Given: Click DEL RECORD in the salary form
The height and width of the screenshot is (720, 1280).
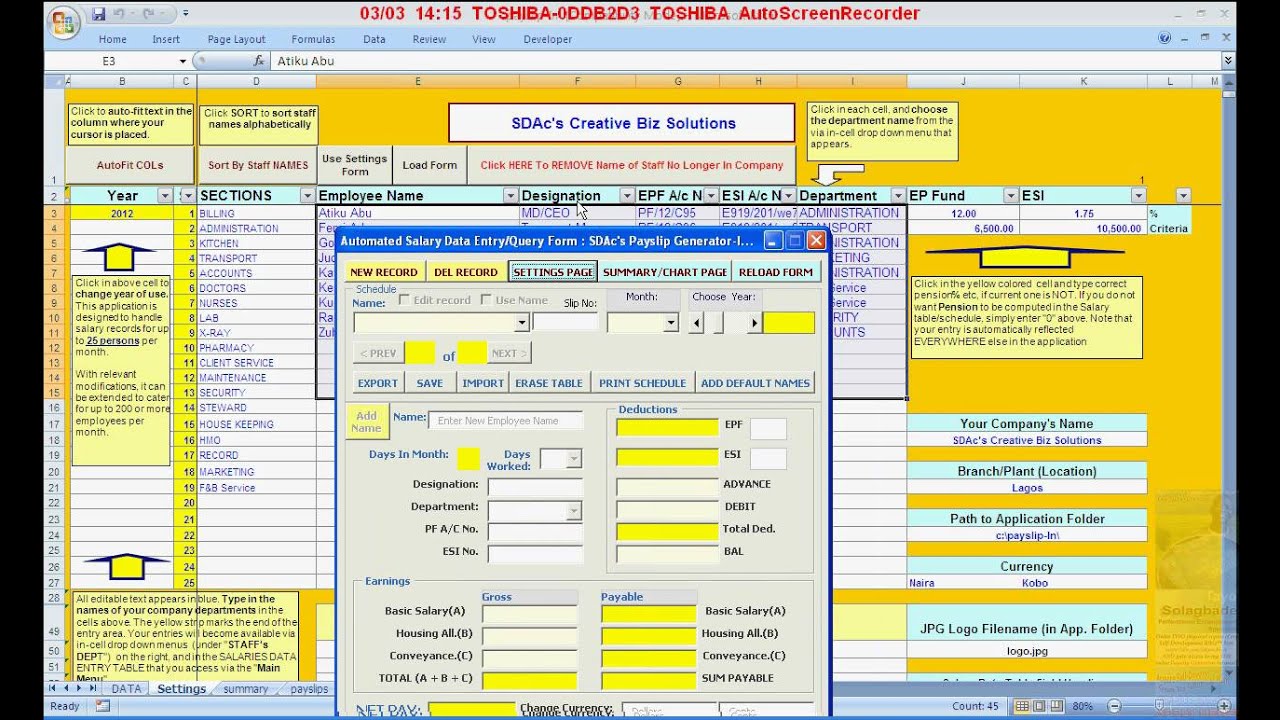Looking at the screenshot, I should [x=466, y=272].
